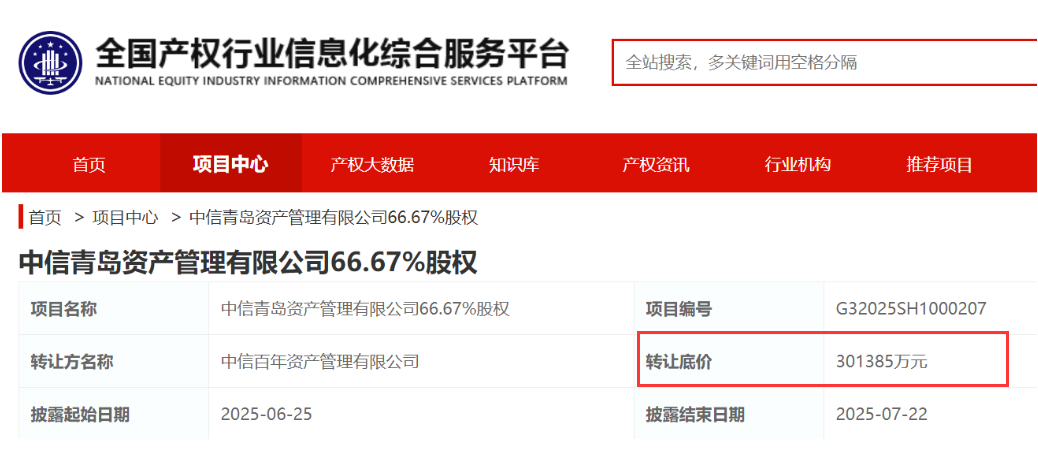Click the start date 2025-06-25
The image size is (1038, 458).
click(266, 414)
